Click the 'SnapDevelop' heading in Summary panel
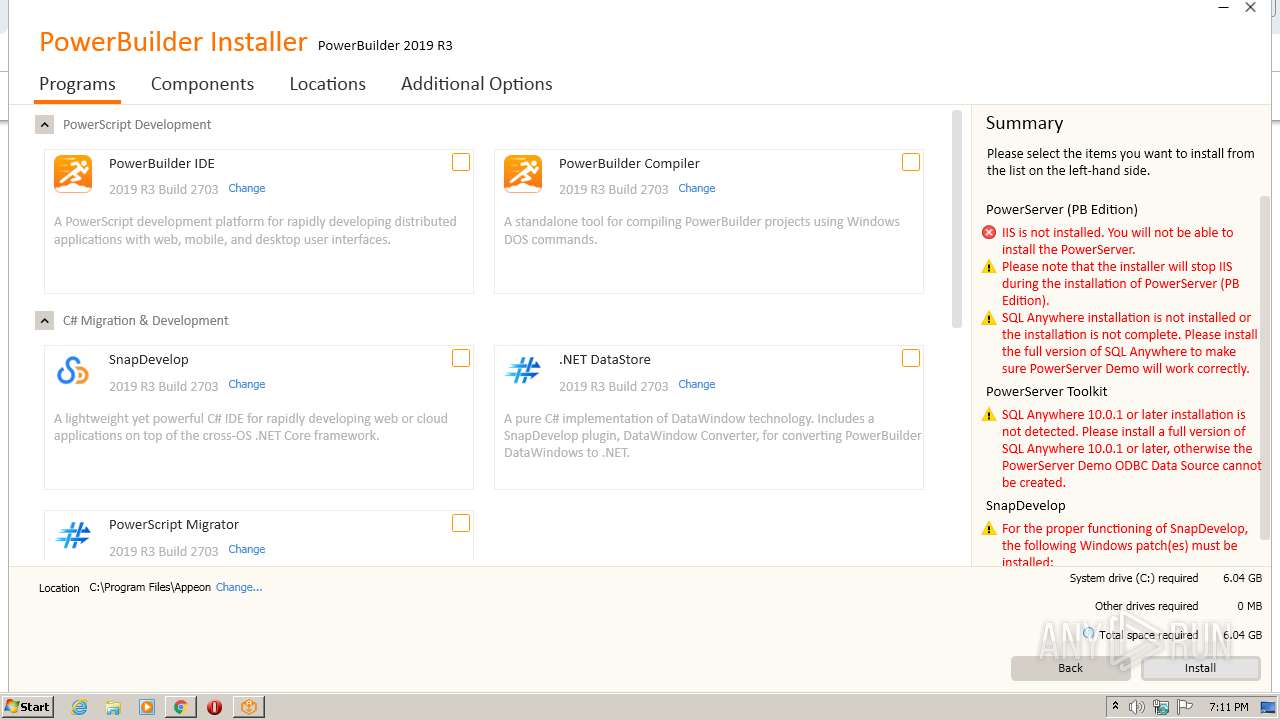1280x720 pixels. [1026, 506]
